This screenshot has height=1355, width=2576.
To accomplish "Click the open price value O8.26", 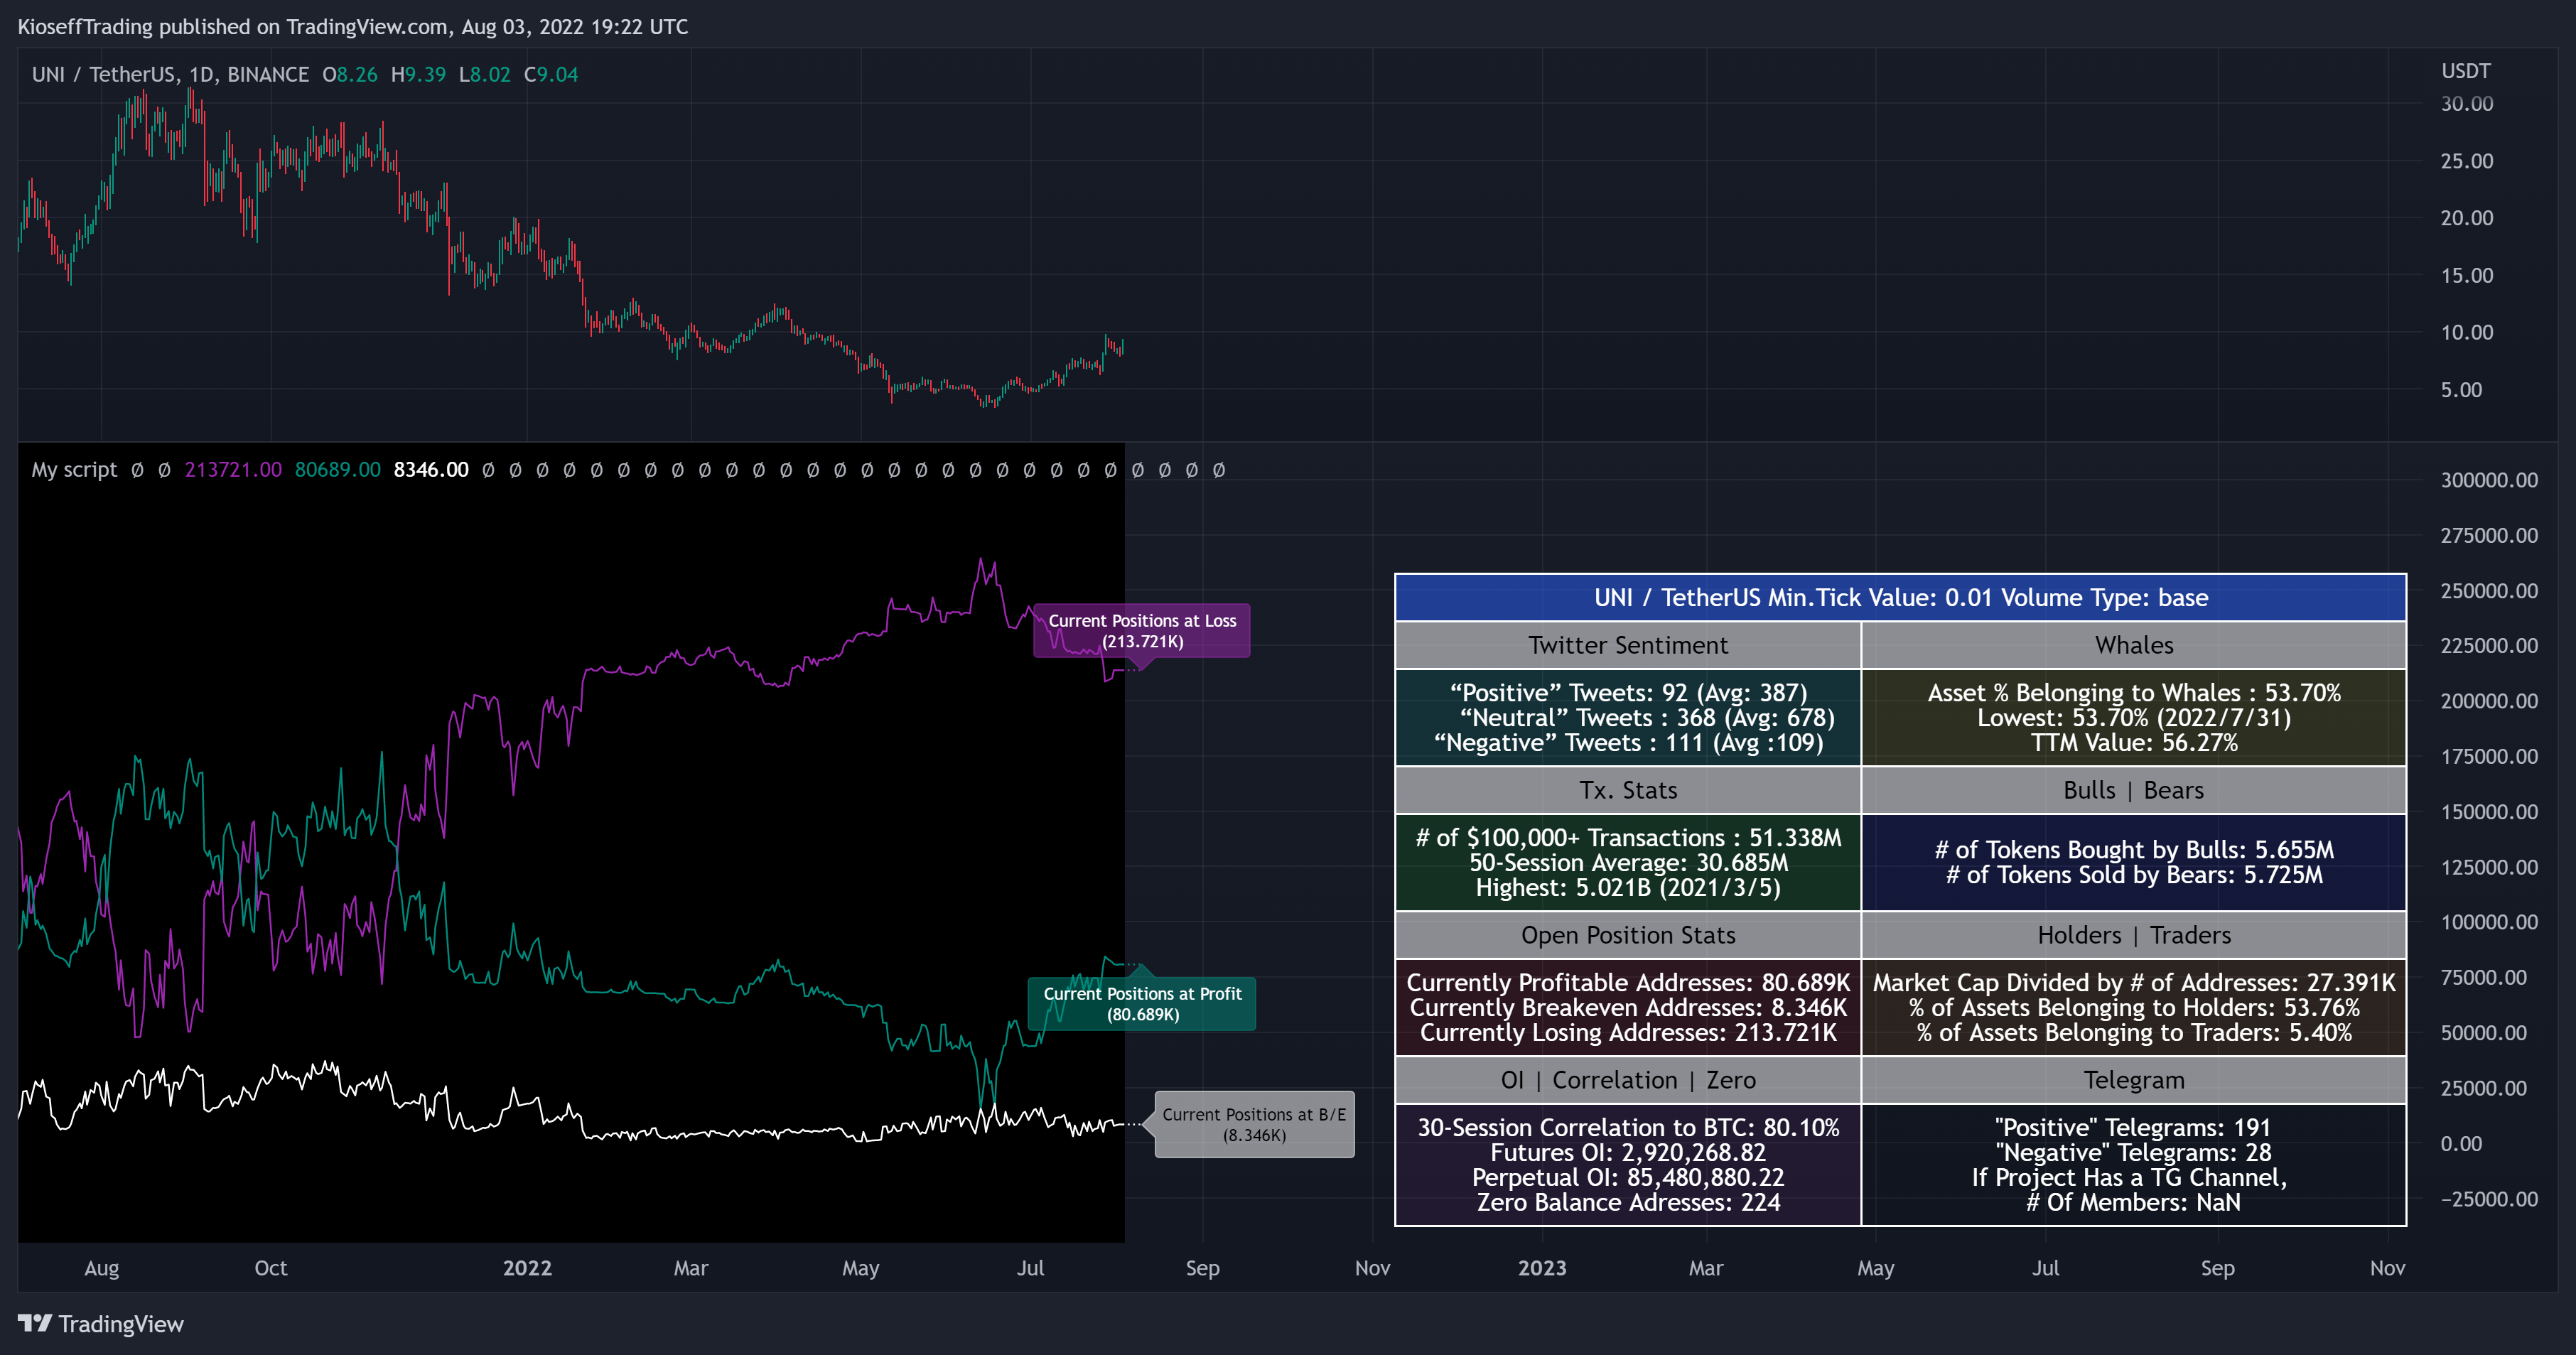I will [x=350, y=74].
